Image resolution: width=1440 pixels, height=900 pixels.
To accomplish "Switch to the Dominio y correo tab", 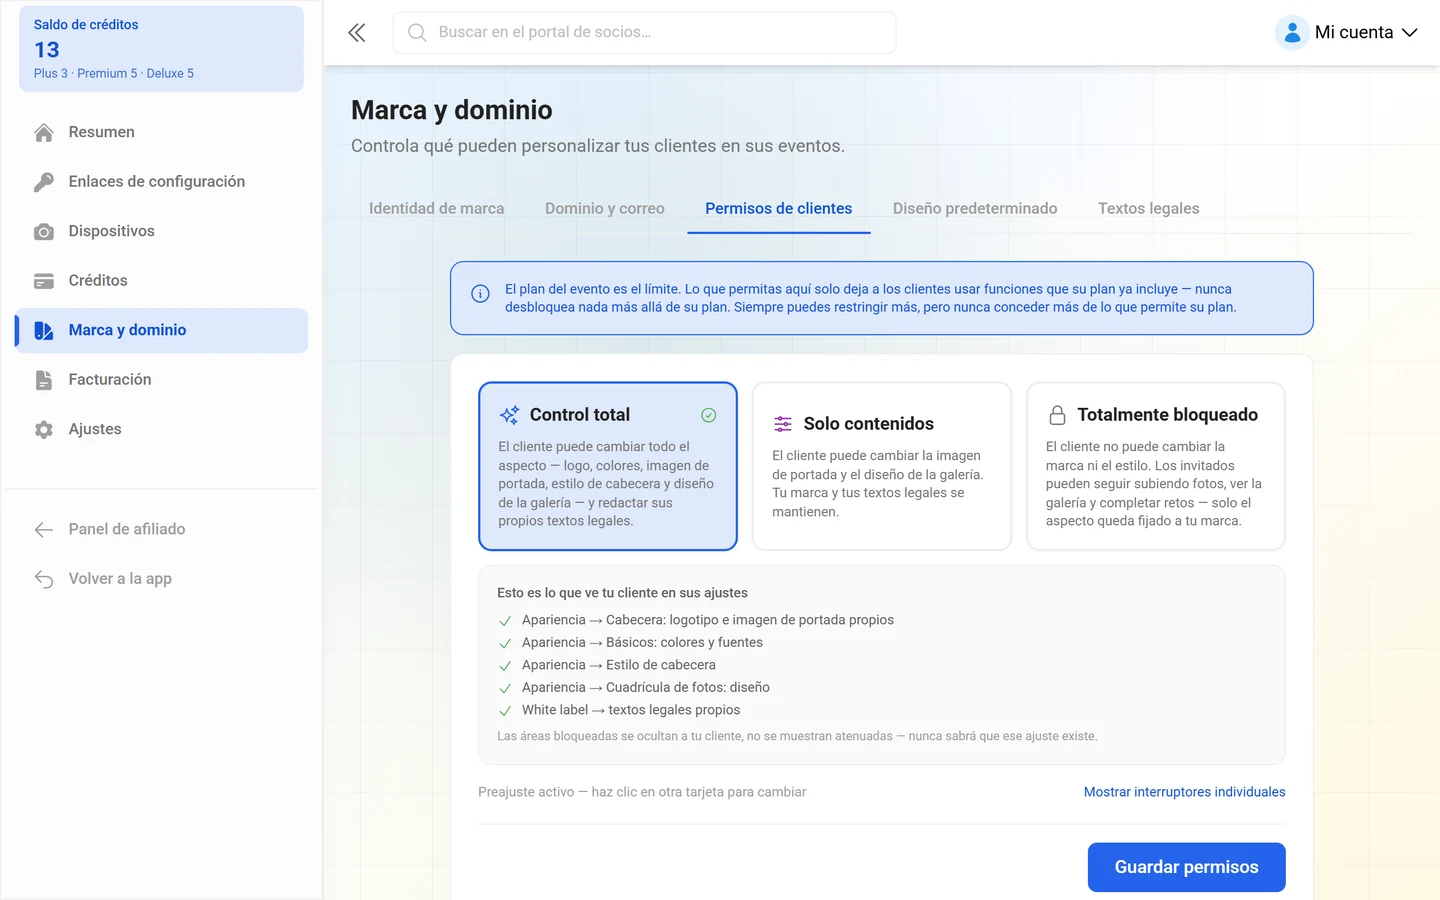I will tap(605, 208).
